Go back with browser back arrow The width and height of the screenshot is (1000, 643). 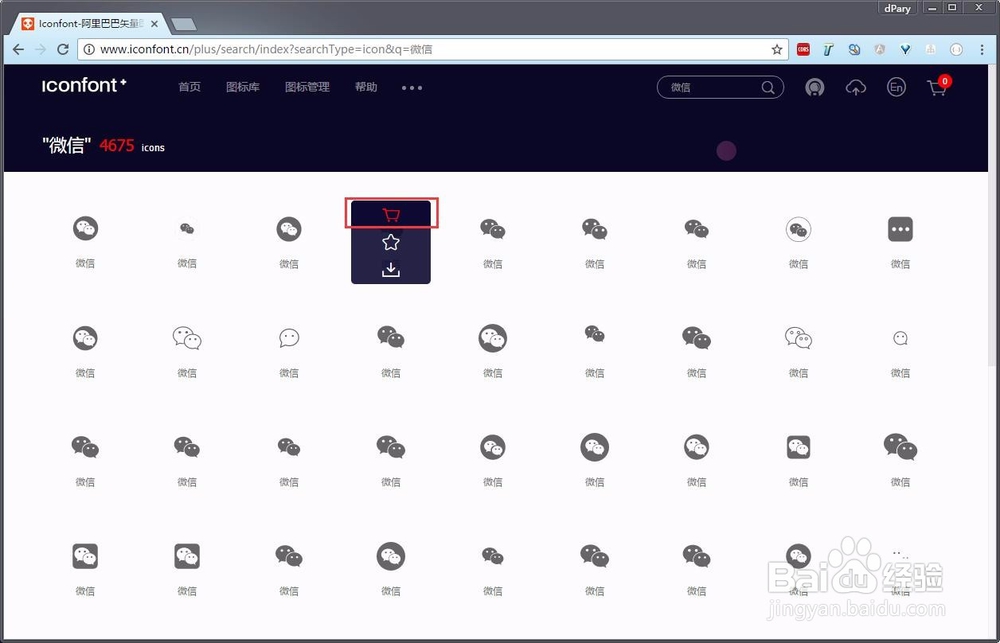coord(18,49)
